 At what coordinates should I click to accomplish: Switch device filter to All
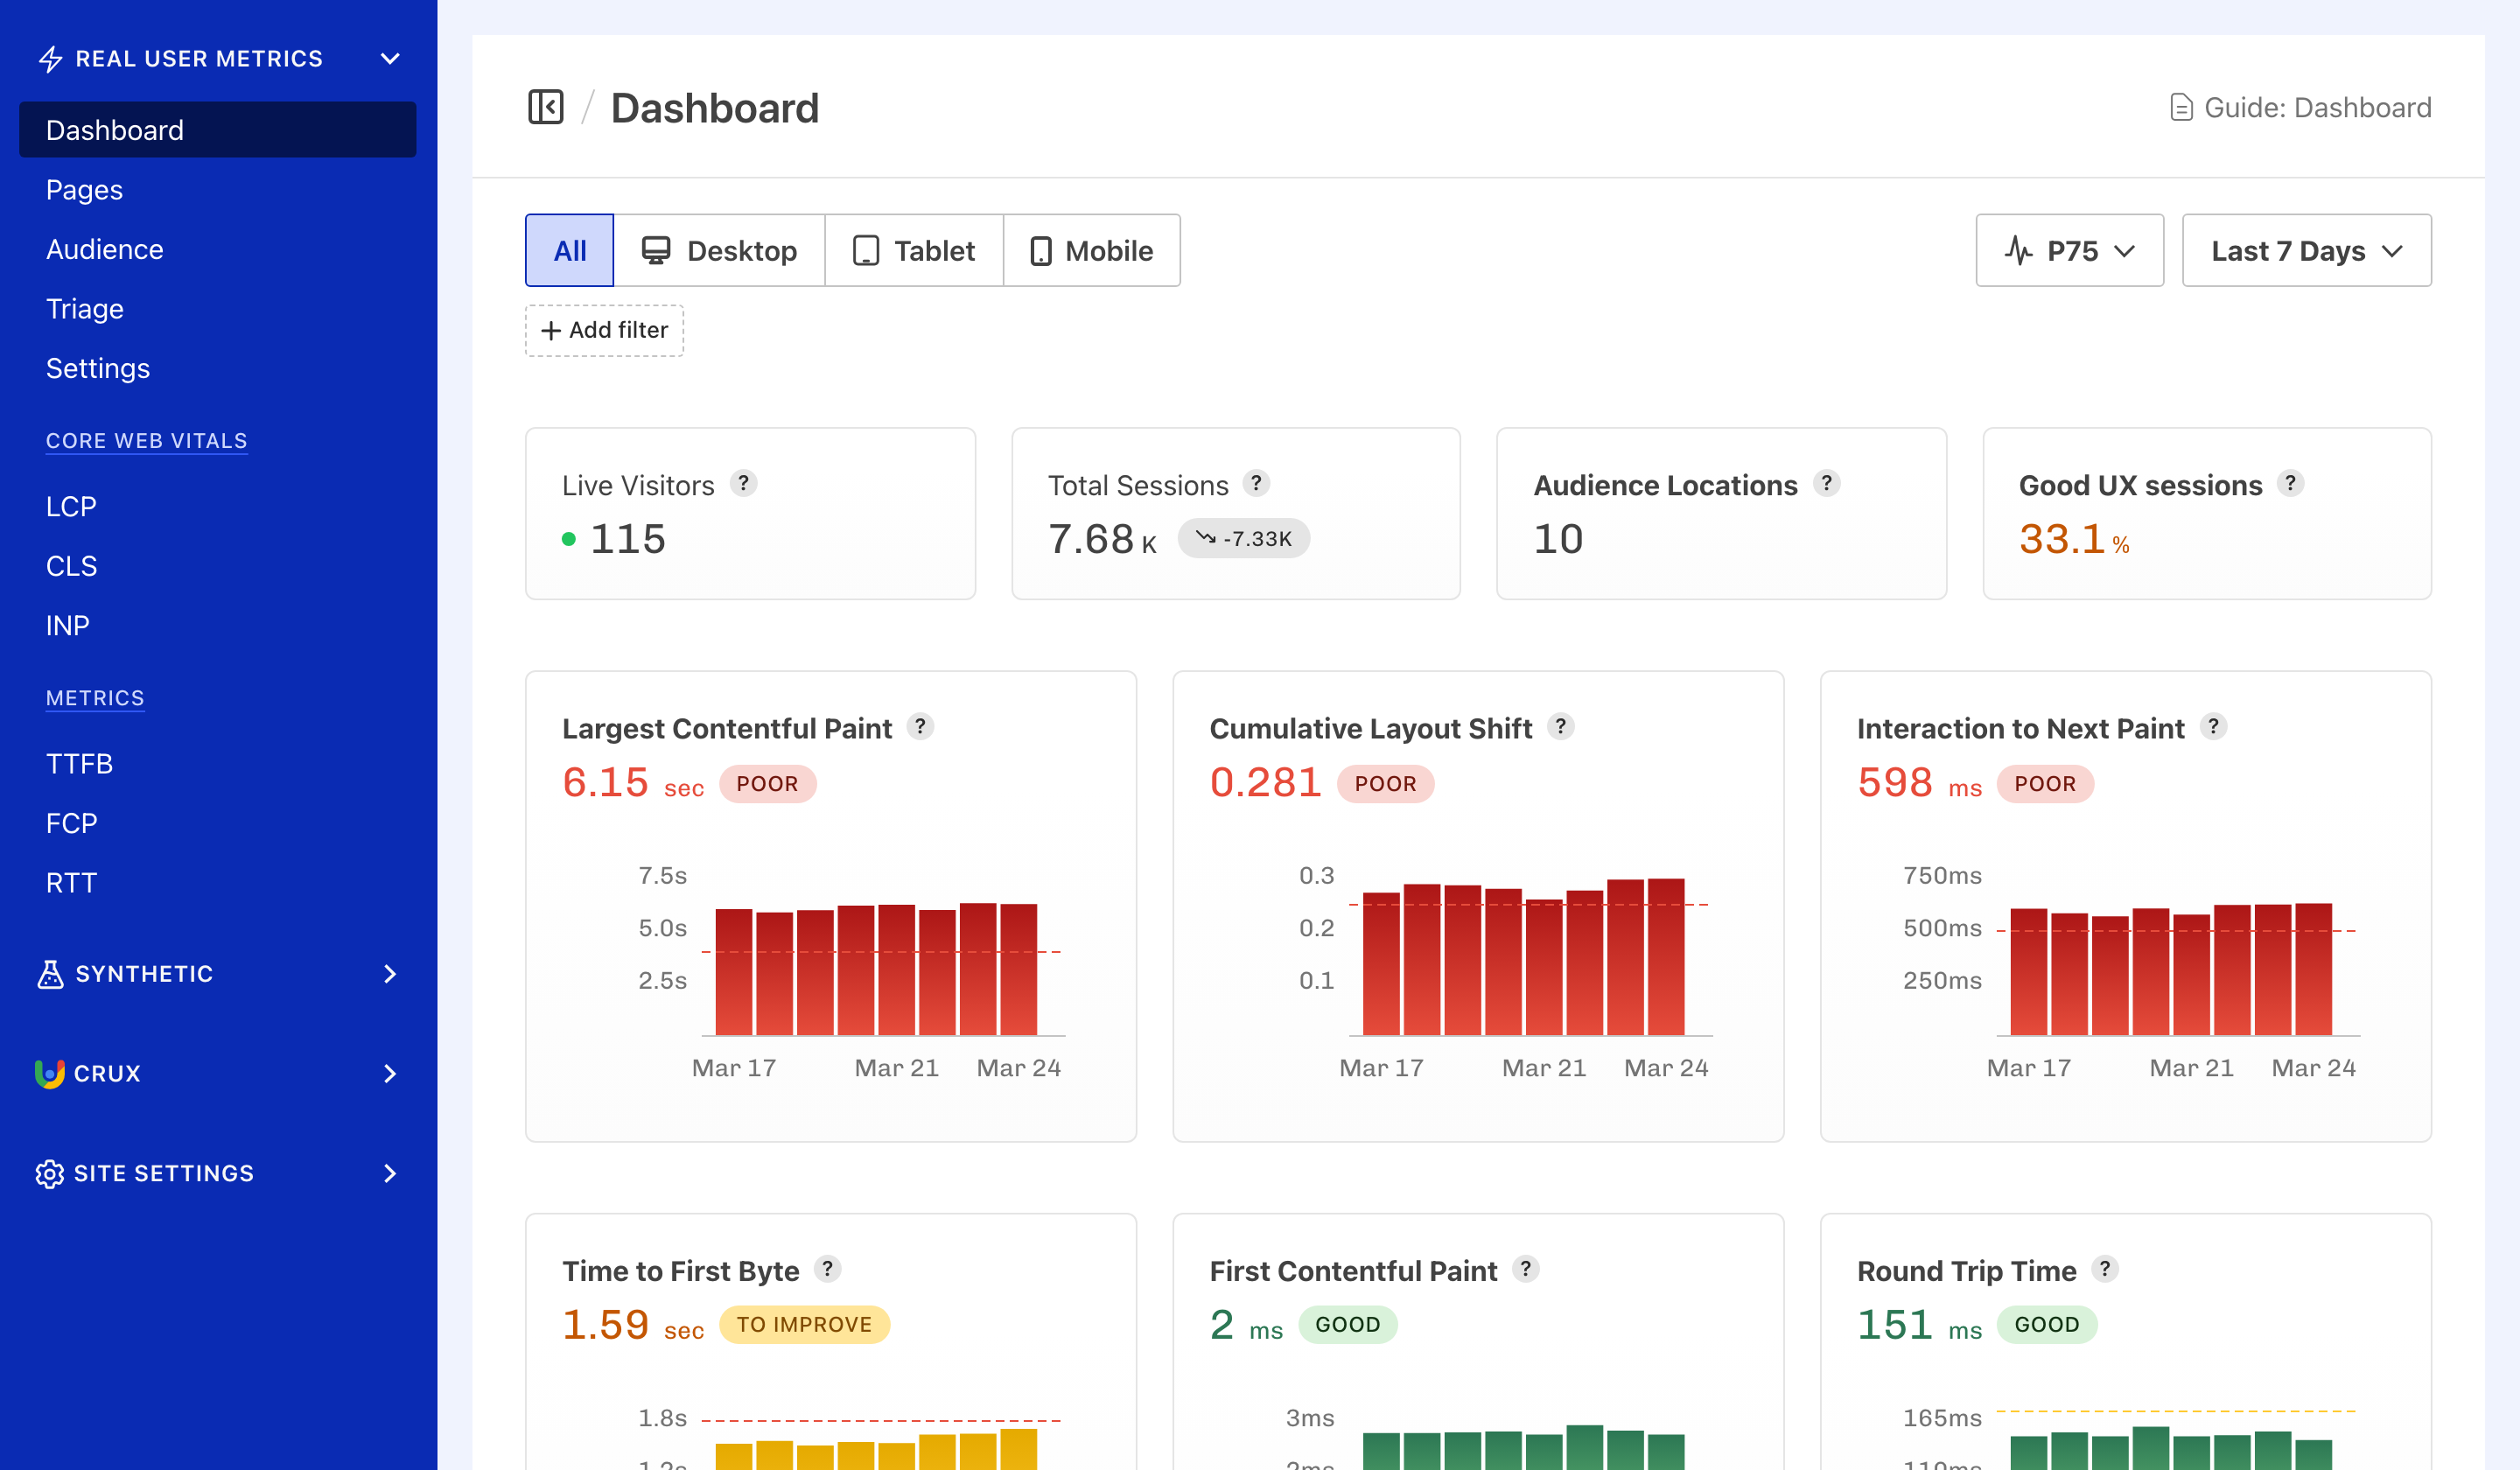tap(568, 250)
